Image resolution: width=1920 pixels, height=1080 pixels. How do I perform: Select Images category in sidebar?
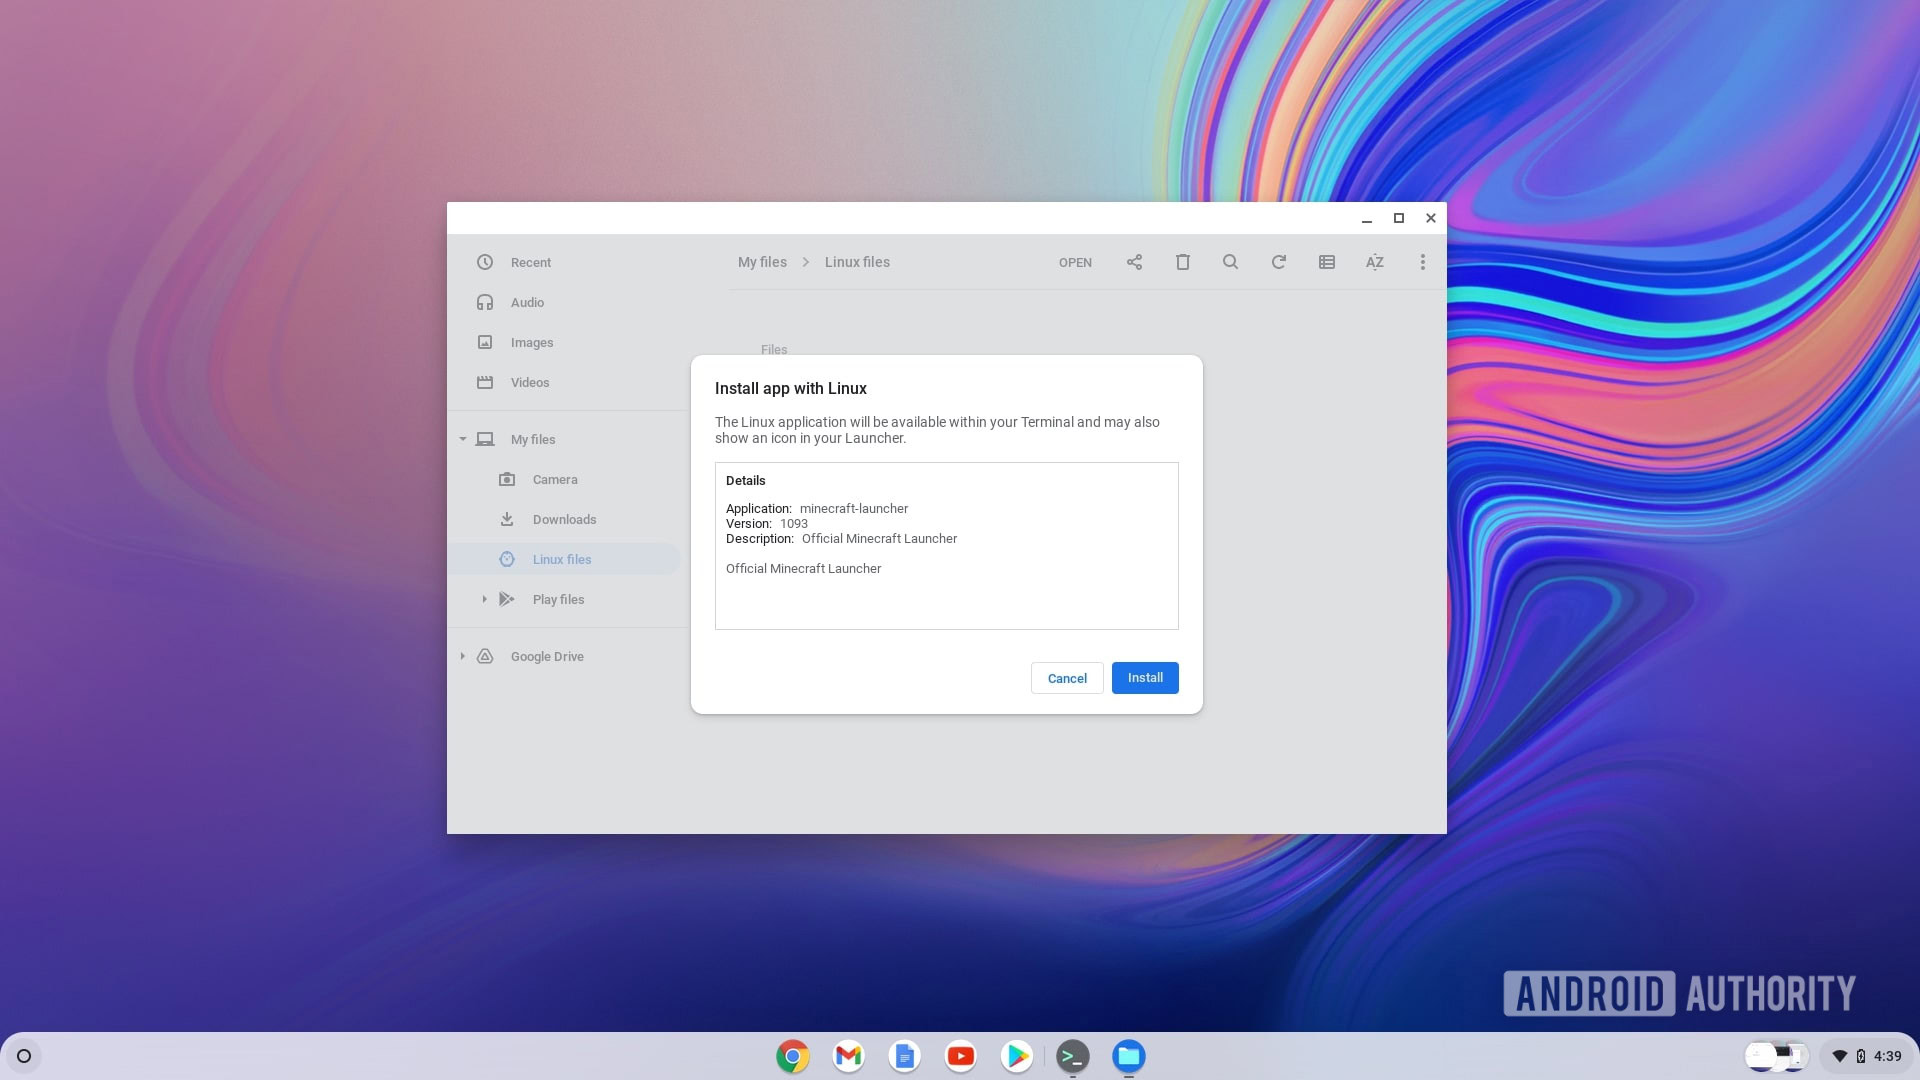click(x=533, y=342)
